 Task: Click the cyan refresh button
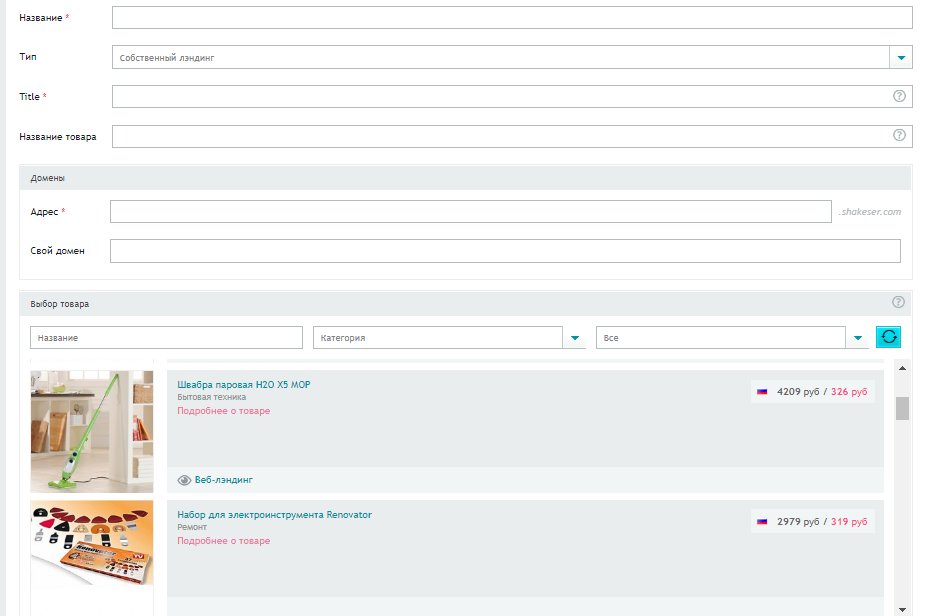point(888,338)
